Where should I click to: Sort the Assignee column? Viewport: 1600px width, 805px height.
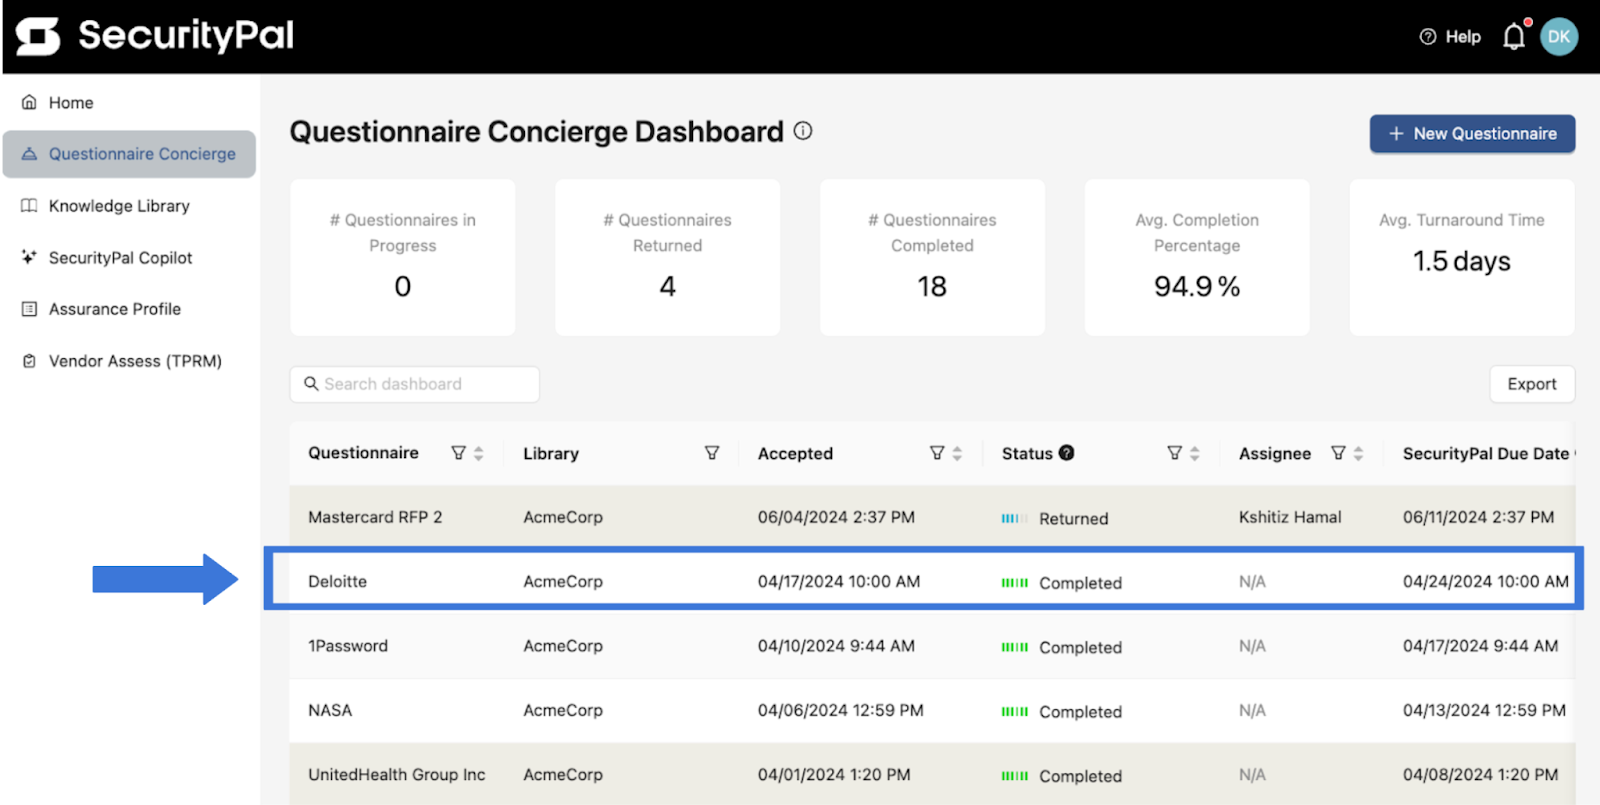click(x=1358, y=453)
